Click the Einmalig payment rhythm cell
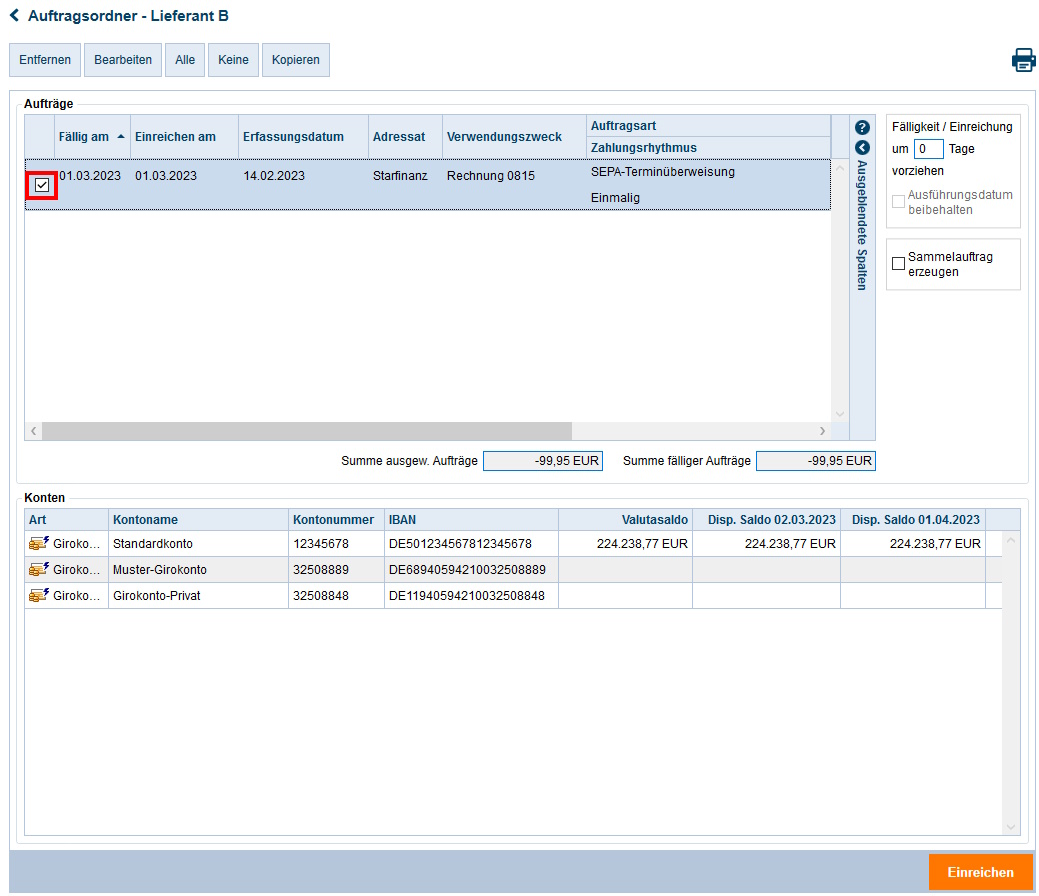This screenshot has height=896, width=1039. [616, 197]
